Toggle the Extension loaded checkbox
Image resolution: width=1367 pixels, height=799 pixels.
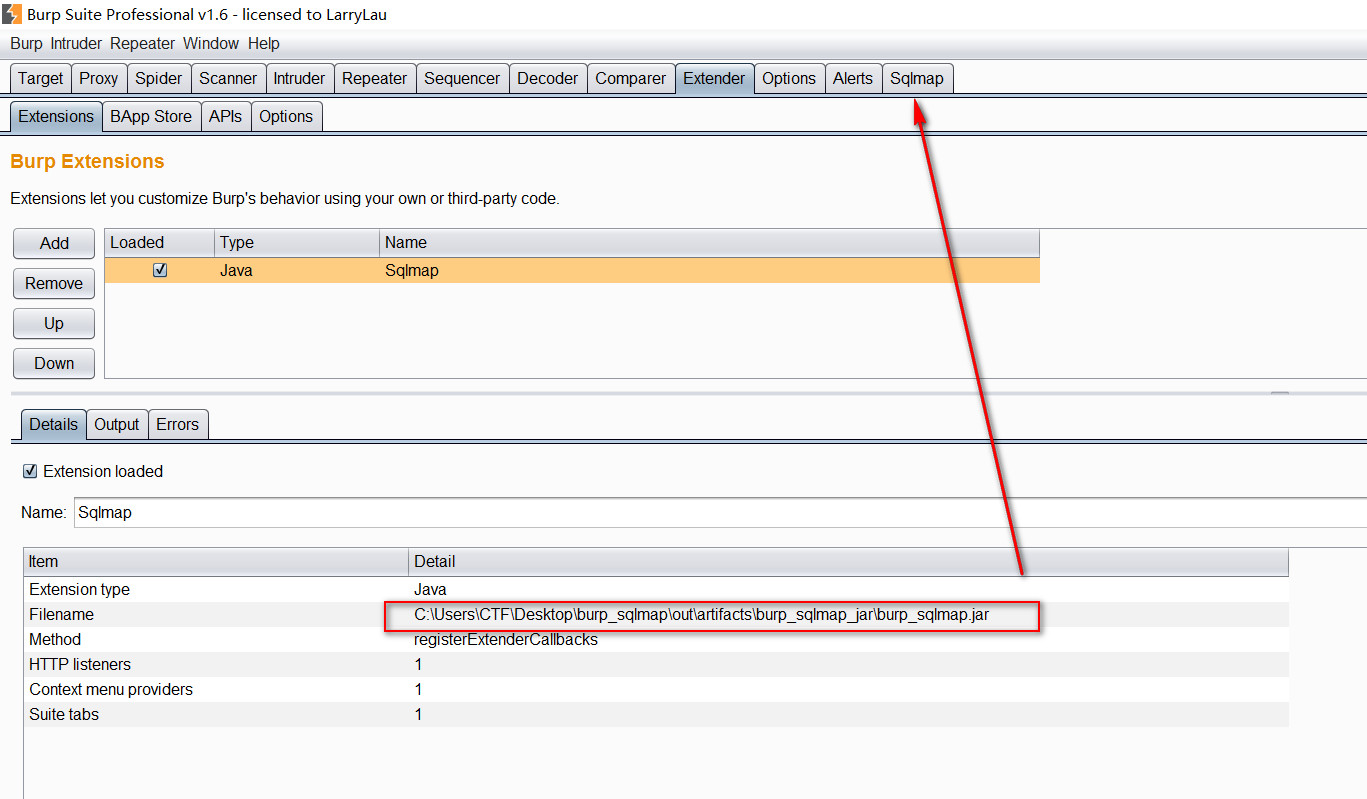30,471
